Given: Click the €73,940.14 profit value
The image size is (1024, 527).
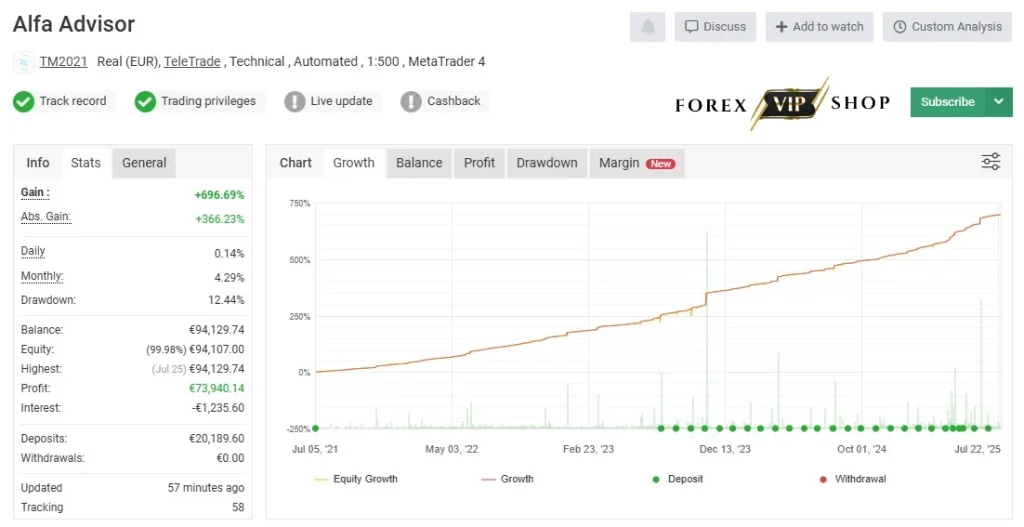Looking at the screenshot, I should (x=217, y=389).
